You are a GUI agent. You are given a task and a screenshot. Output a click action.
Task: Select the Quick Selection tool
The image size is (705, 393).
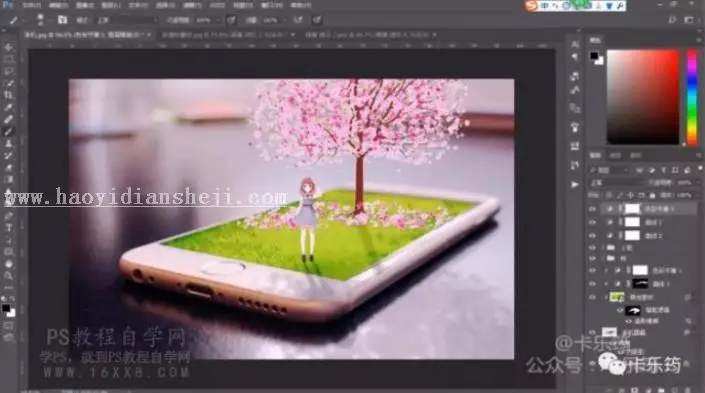point(9,83)
